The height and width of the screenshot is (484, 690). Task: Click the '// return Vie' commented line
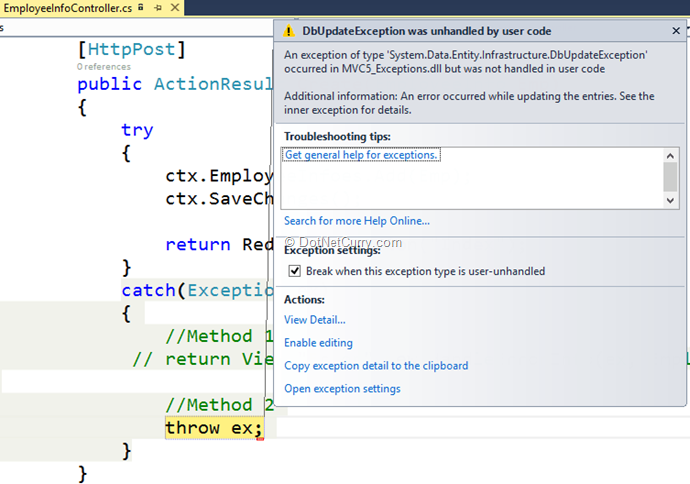[203, 359]
